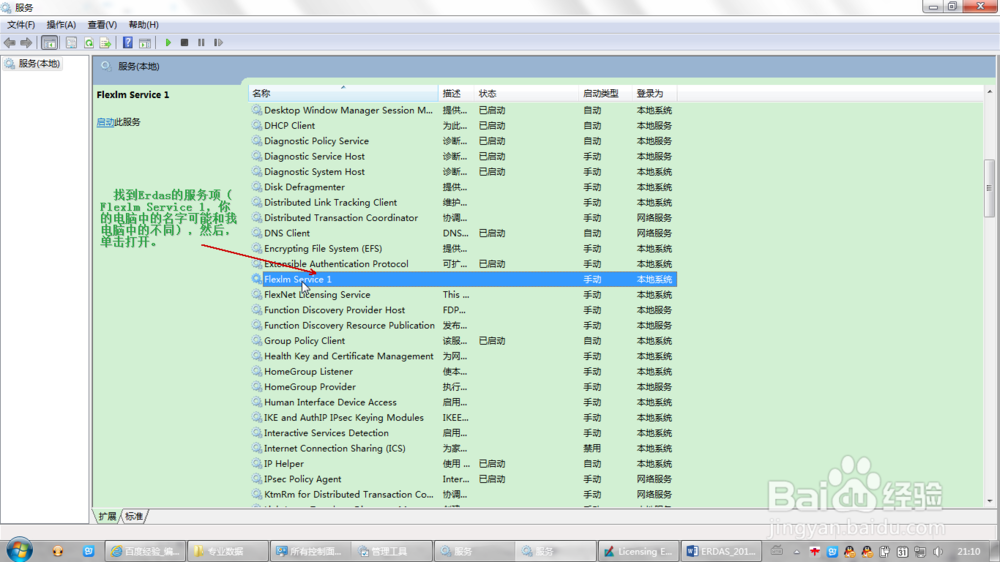The height and width of the screenshot is (562, 1000).
Task: Sort by the 名称 column header
Action: pyautogui.click(x=343, y=93)
